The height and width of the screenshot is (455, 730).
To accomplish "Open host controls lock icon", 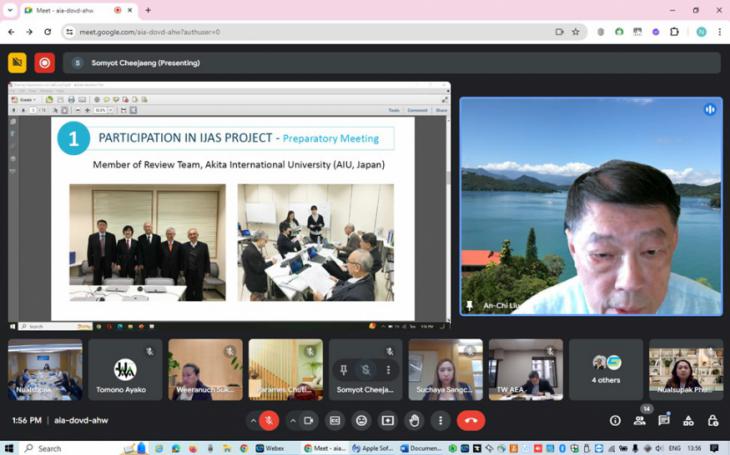I will (x=713, y=421).
